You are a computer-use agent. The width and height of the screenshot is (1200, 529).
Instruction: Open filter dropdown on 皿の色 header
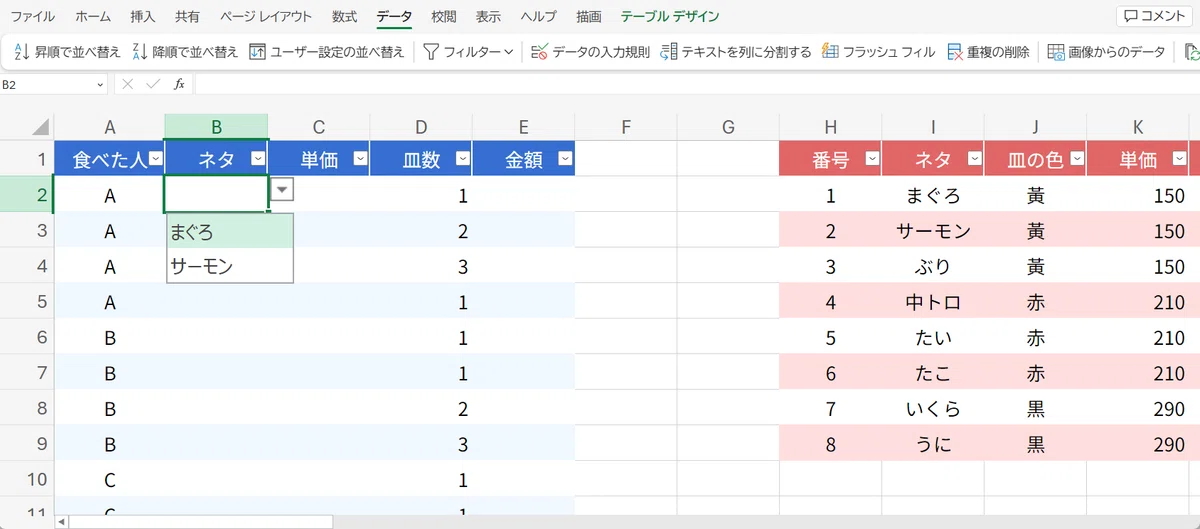(1076, 158)
